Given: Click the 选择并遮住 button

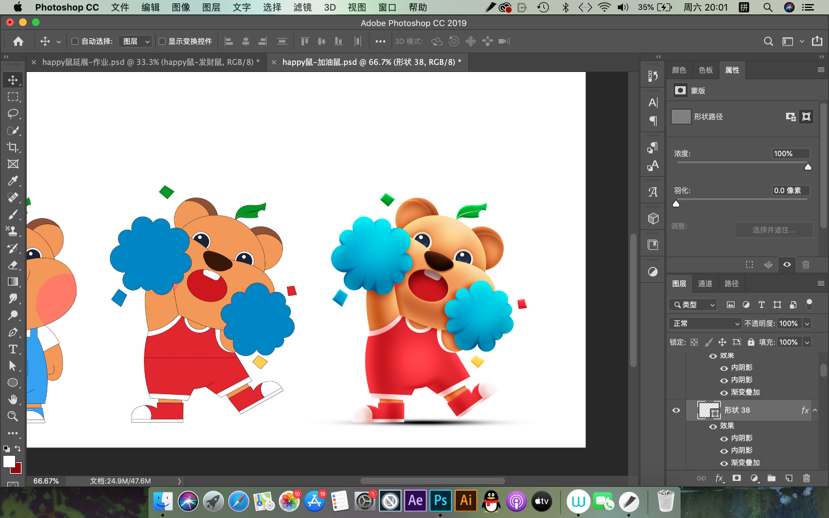Looking at the screenshot, I should (773, 230).
